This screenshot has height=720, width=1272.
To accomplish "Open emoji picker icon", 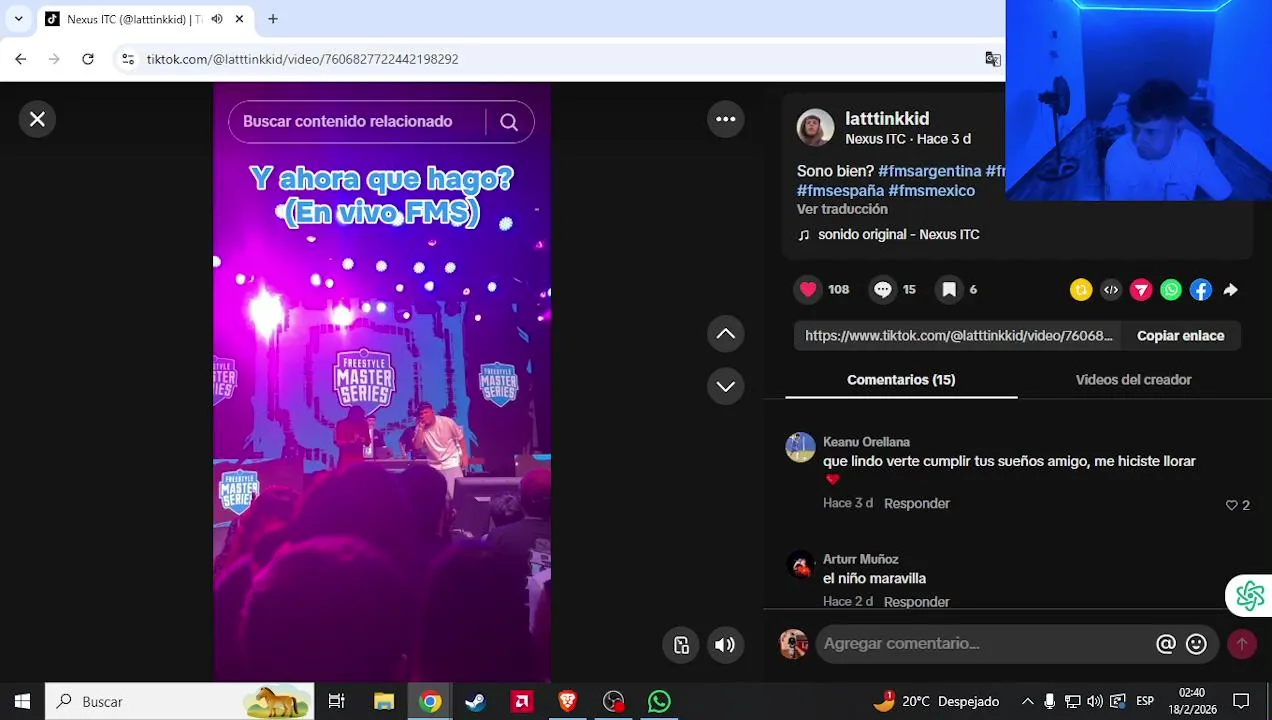I will [x=1196, y=644].
